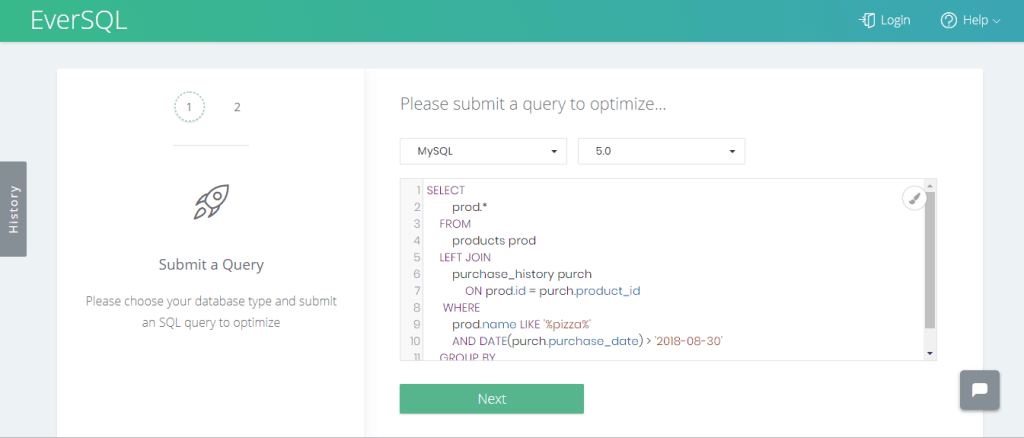Click the Login door icon
The height and width of the screenshot is (438, 1024).
point(868,20)
